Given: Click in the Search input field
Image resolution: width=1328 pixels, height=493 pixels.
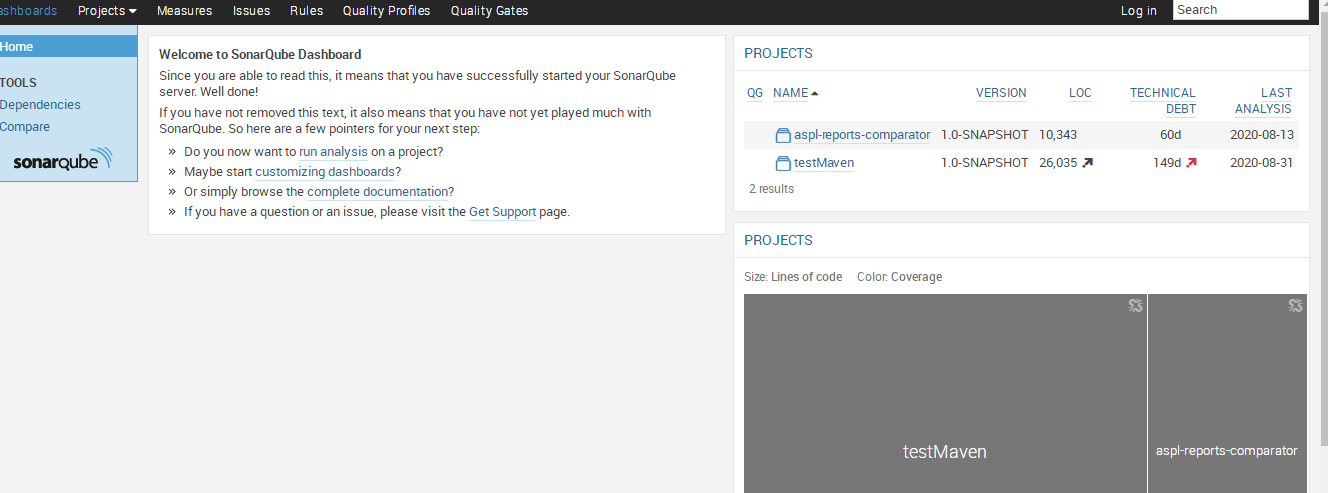Looking at the screenshot, I should click(x=1240, y=10).
